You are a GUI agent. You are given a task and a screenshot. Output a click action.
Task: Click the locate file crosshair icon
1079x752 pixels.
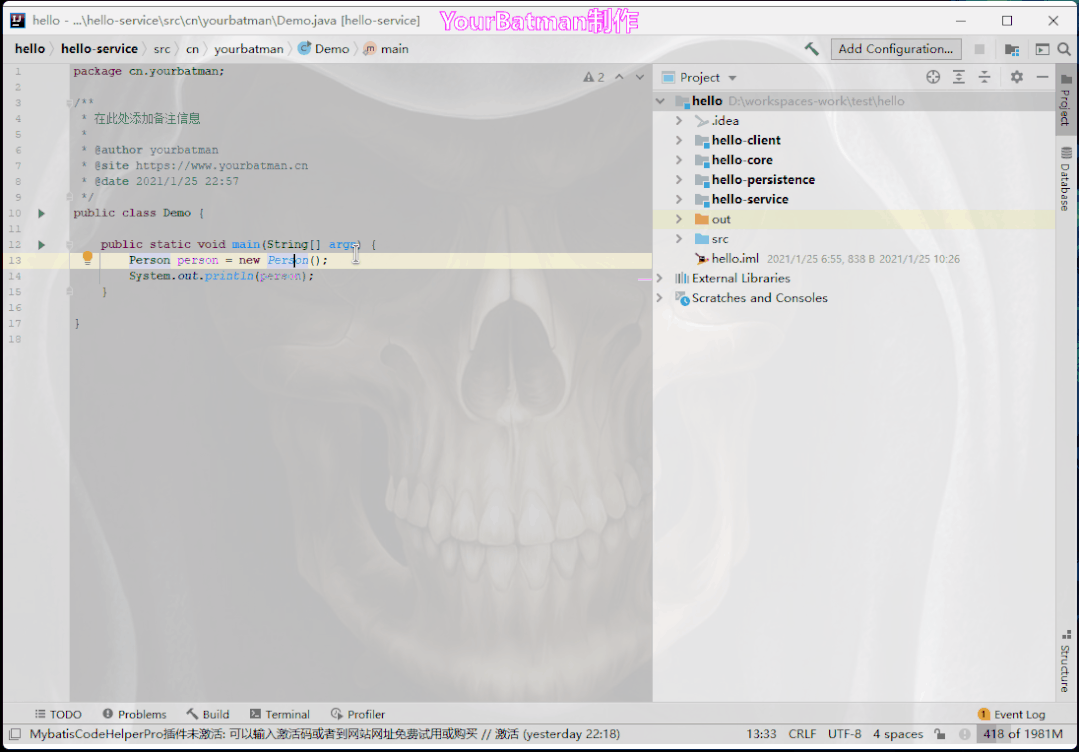point(933,77)
